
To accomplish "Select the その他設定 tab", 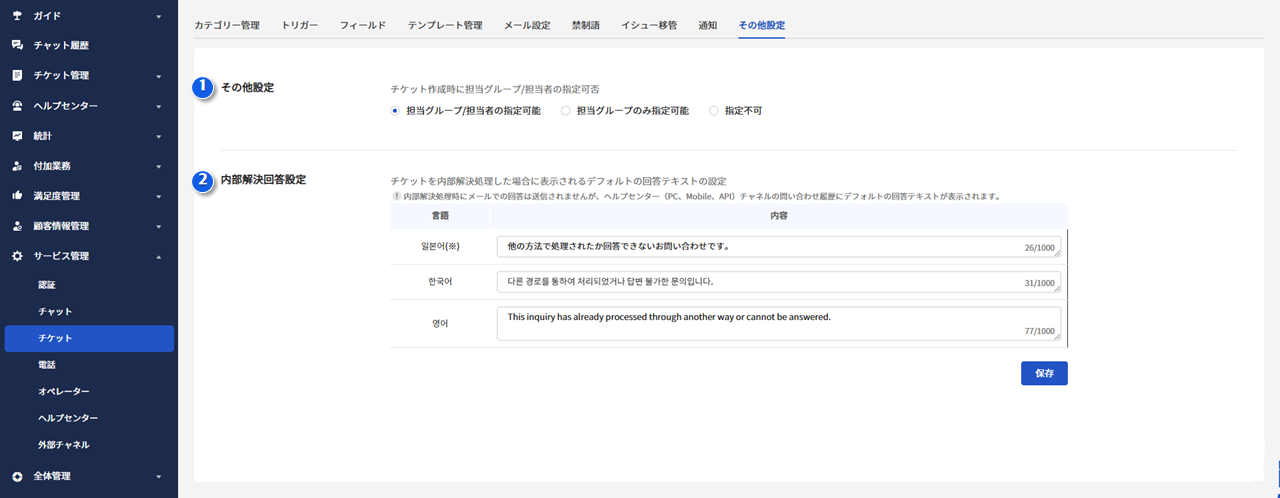I will point(761,24).
